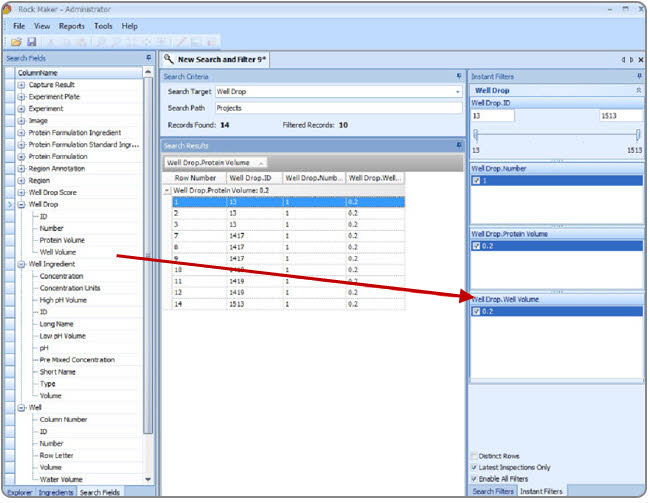Open the File menu
This screenshot has height=503, width=650.
pyautogui.click(x=19, y=26)
